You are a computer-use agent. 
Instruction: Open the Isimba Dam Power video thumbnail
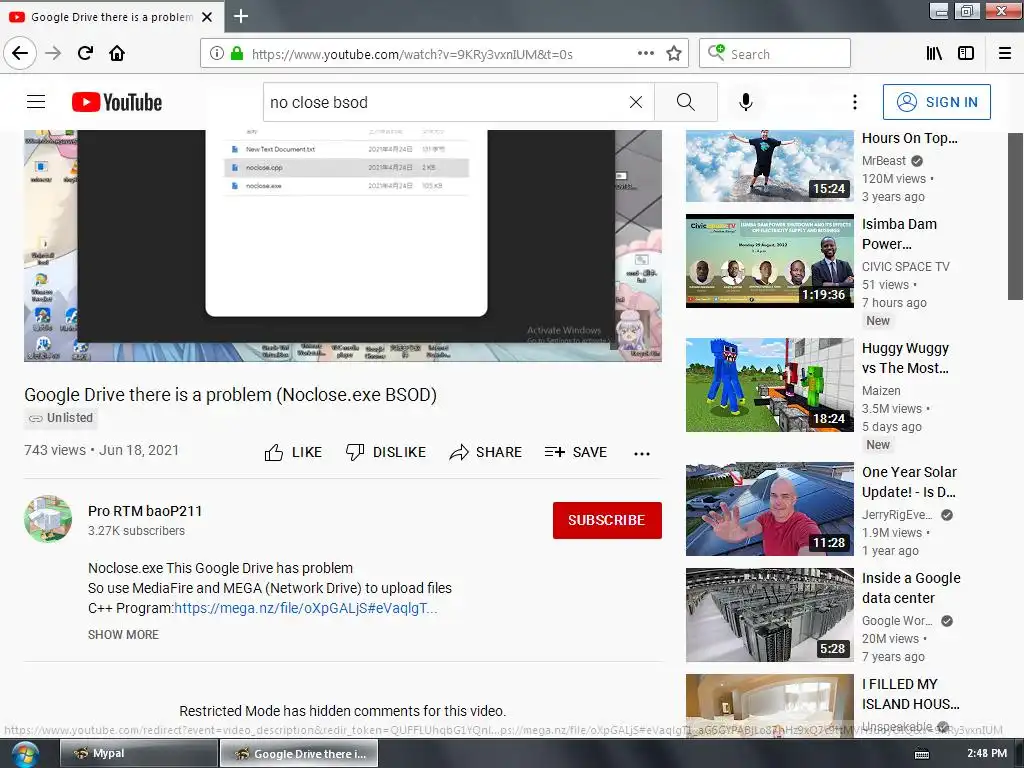[769, 261]
